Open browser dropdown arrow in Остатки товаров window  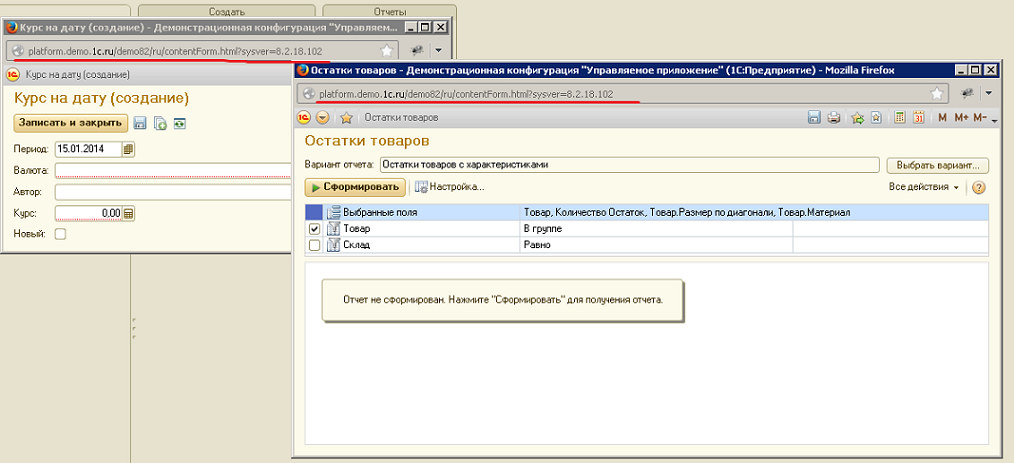click(x=989, y=94)
